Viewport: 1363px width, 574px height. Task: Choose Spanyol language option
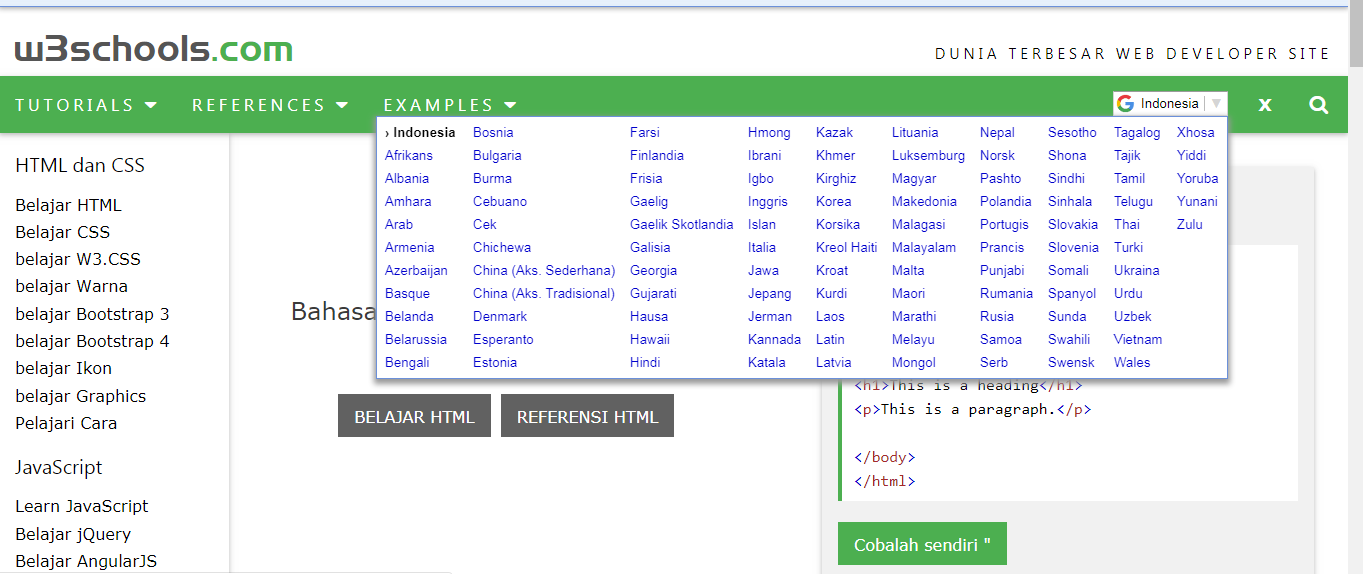(1072, 293)
